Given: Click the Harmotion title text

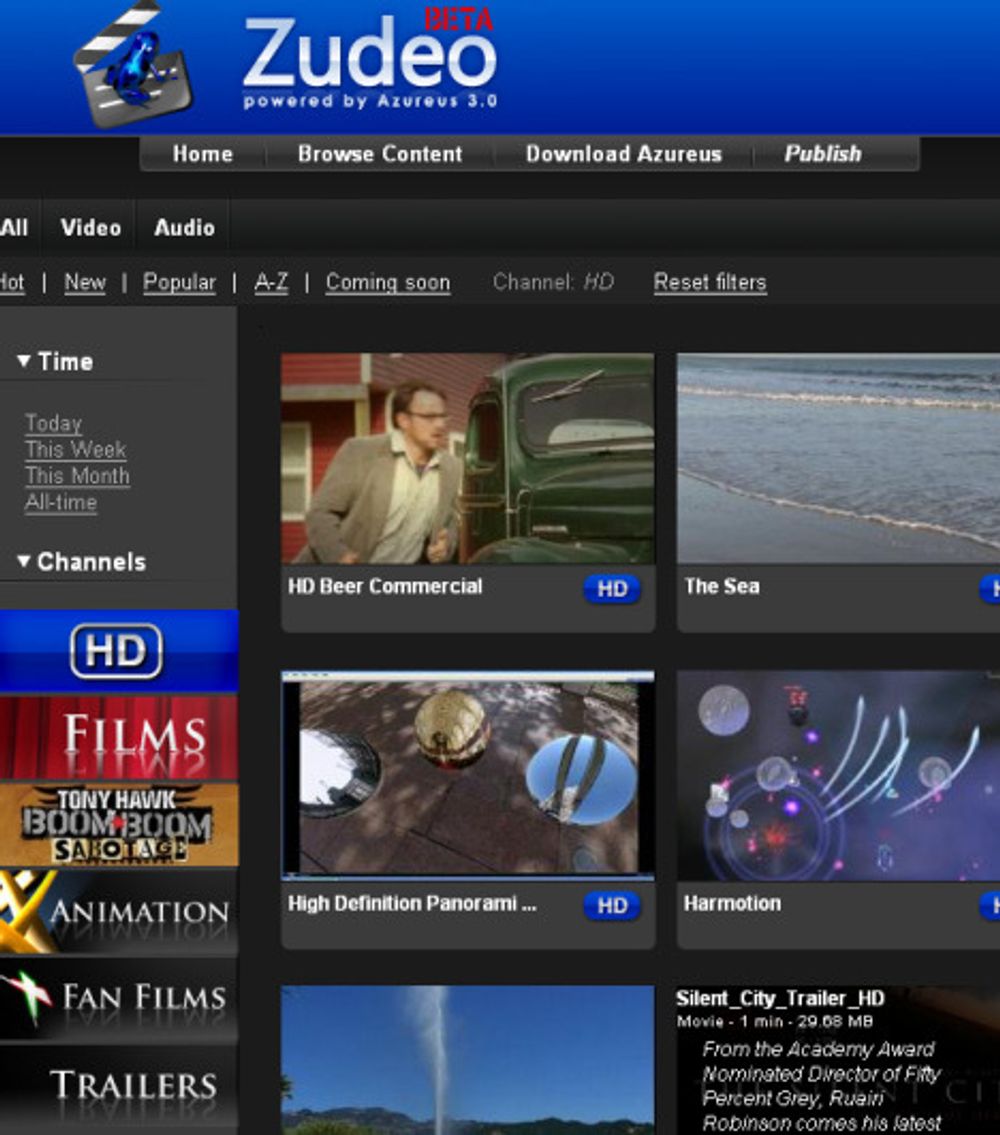Looking at the screenshot, I should [x=732, y=903].
